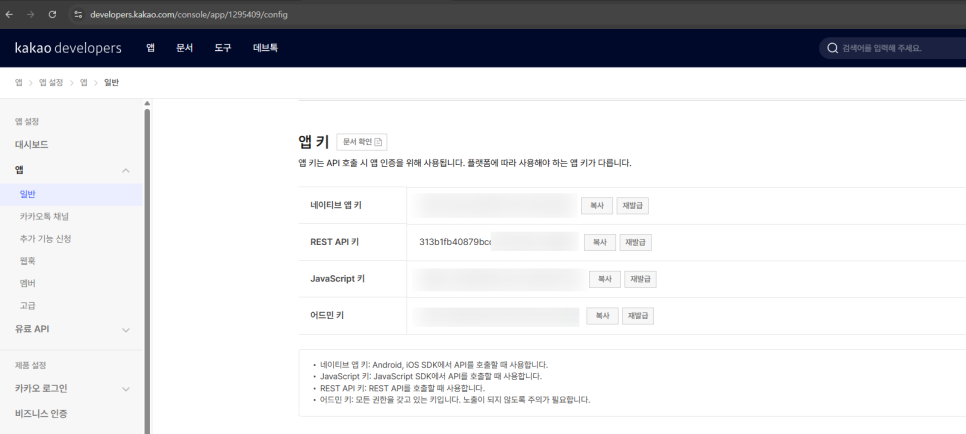Click 앱 설정 breadcrumb link

point(51,83)
